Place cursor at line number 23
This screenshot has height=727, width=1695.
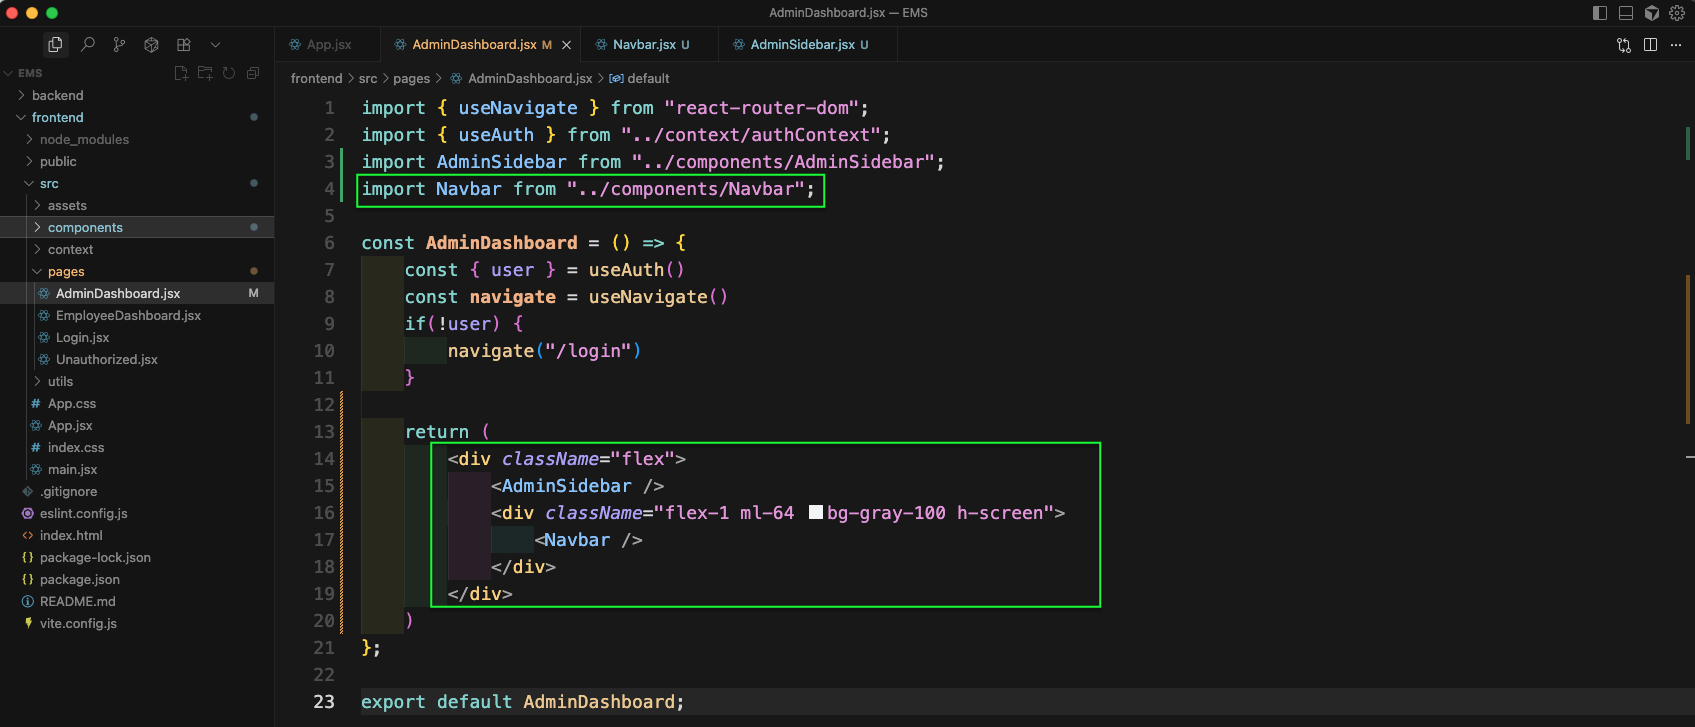pos(324,701)
